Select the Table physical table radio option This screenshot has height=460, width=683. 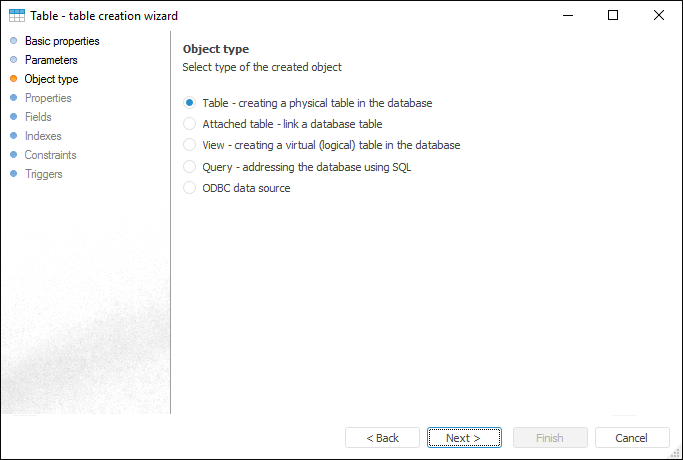click(190, 103)
